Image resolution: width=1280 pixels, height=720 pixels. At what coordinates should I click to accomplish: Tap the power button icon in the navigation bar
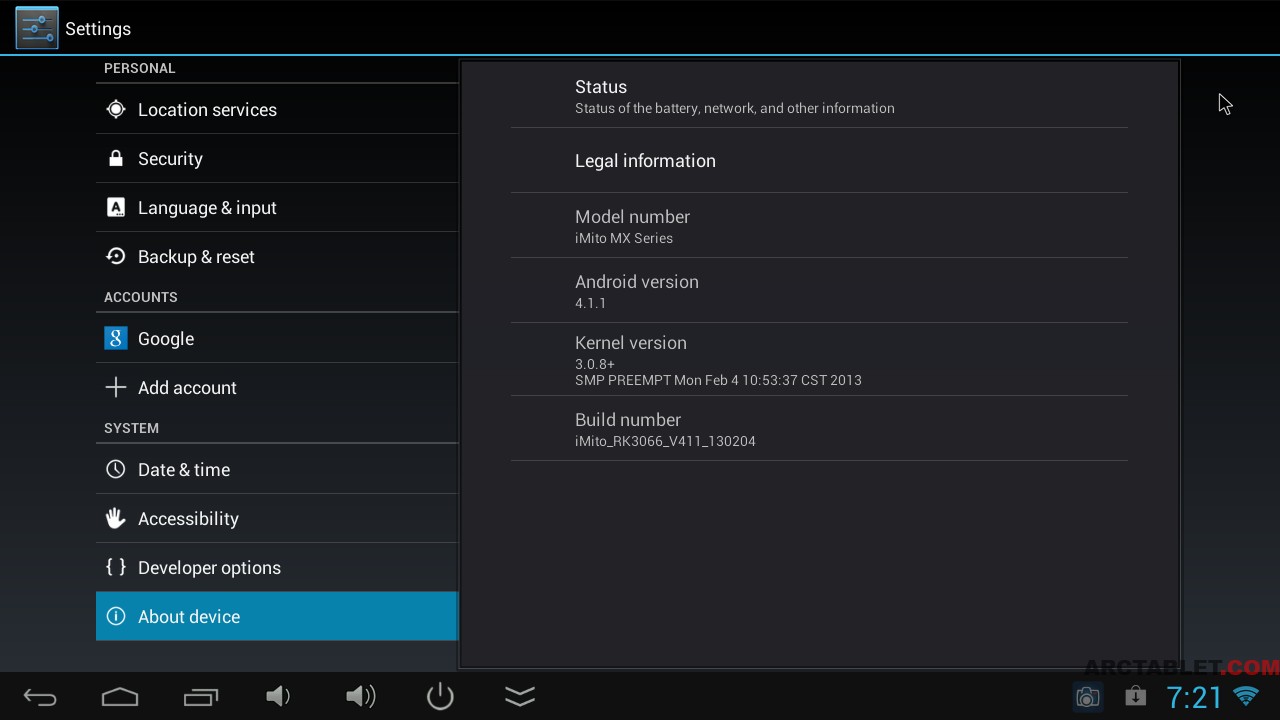(x=440, y=696)
